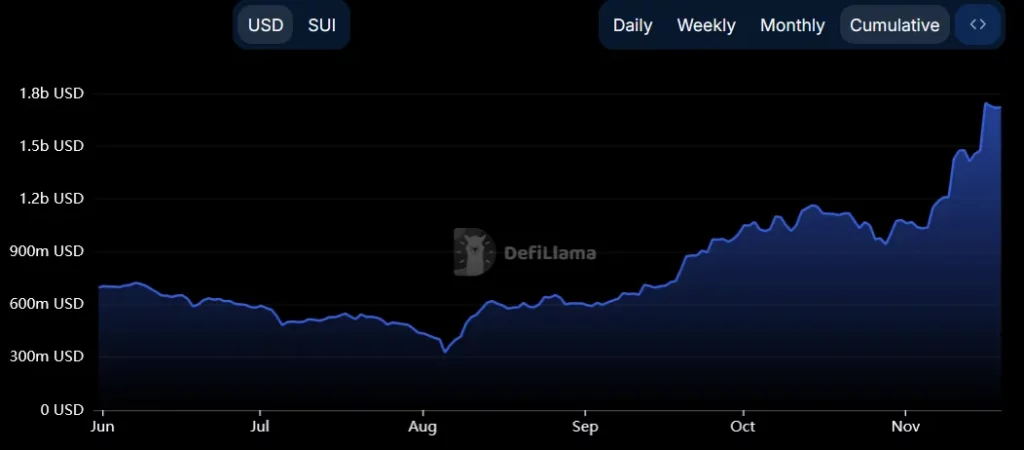Select the Weekly interval
The height and width of the screenshot is (450, 1024).
pyautogui.click(x=706, y=25)
